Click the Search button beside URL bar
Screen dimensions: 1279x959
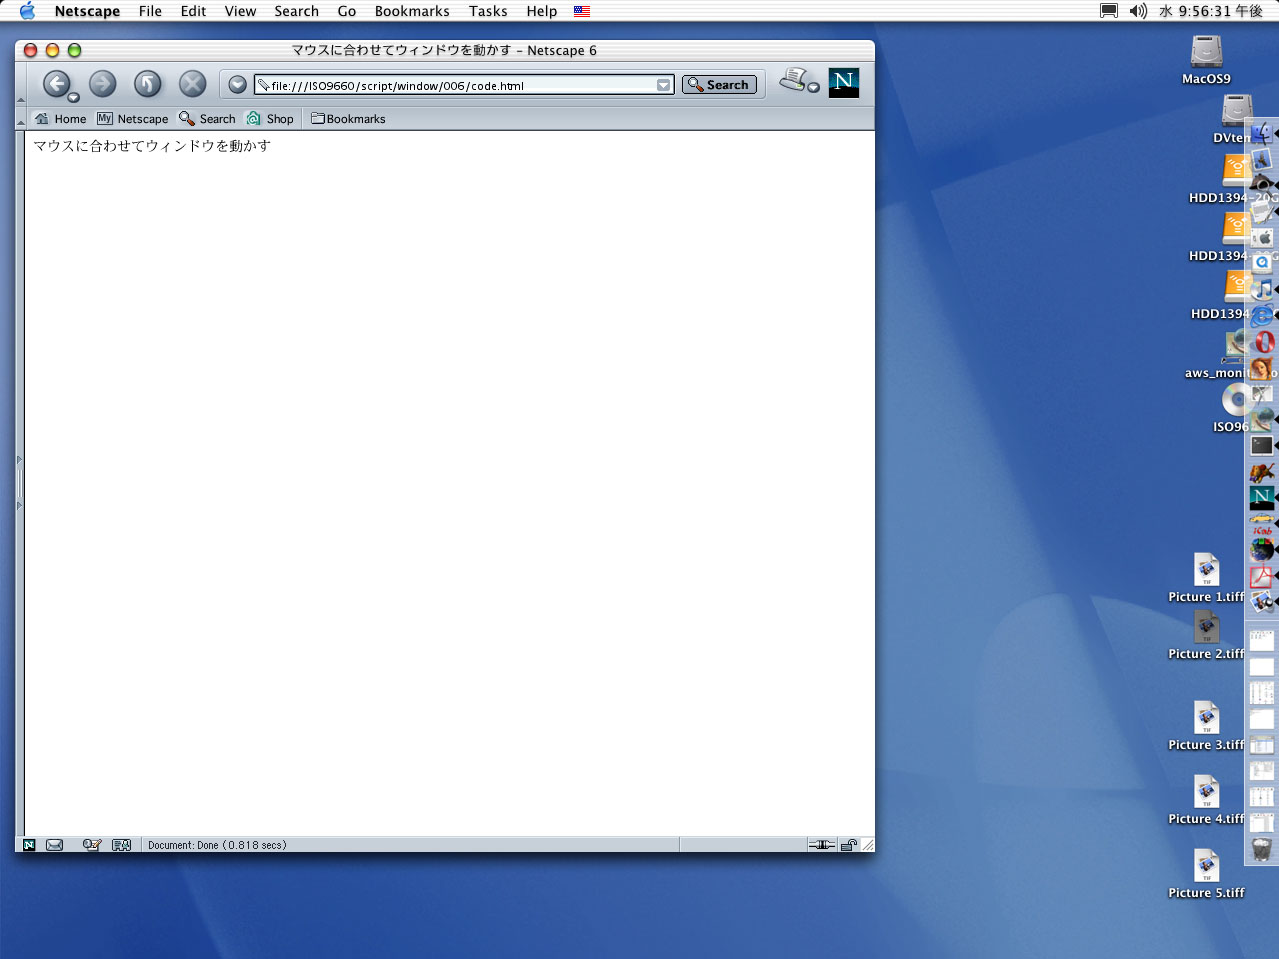click(719, 85)
